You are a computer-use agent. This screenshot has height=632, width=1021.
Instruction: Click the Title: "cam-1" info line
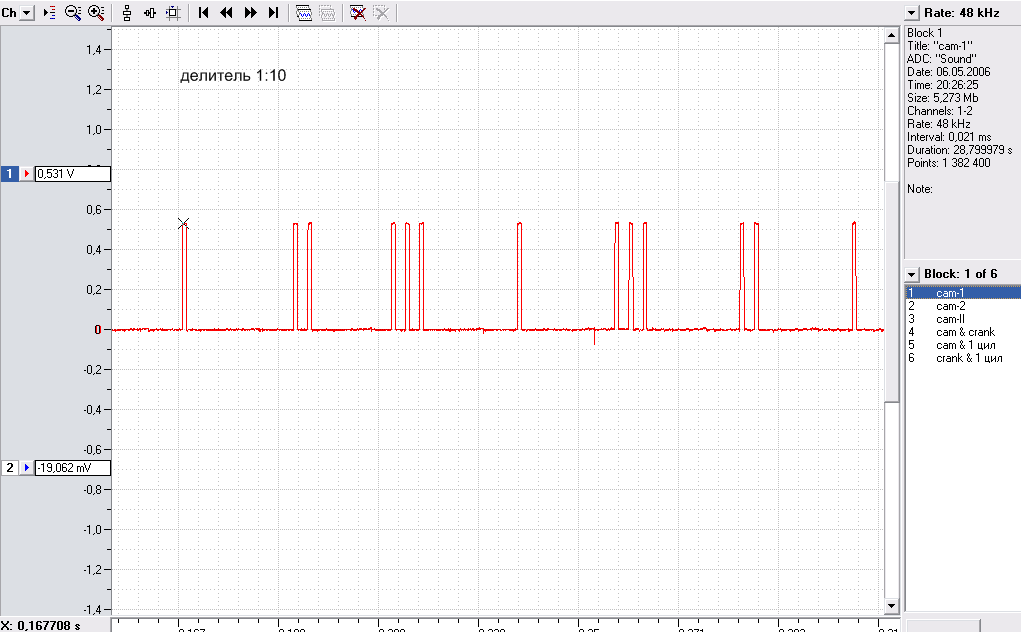(940, 46)
